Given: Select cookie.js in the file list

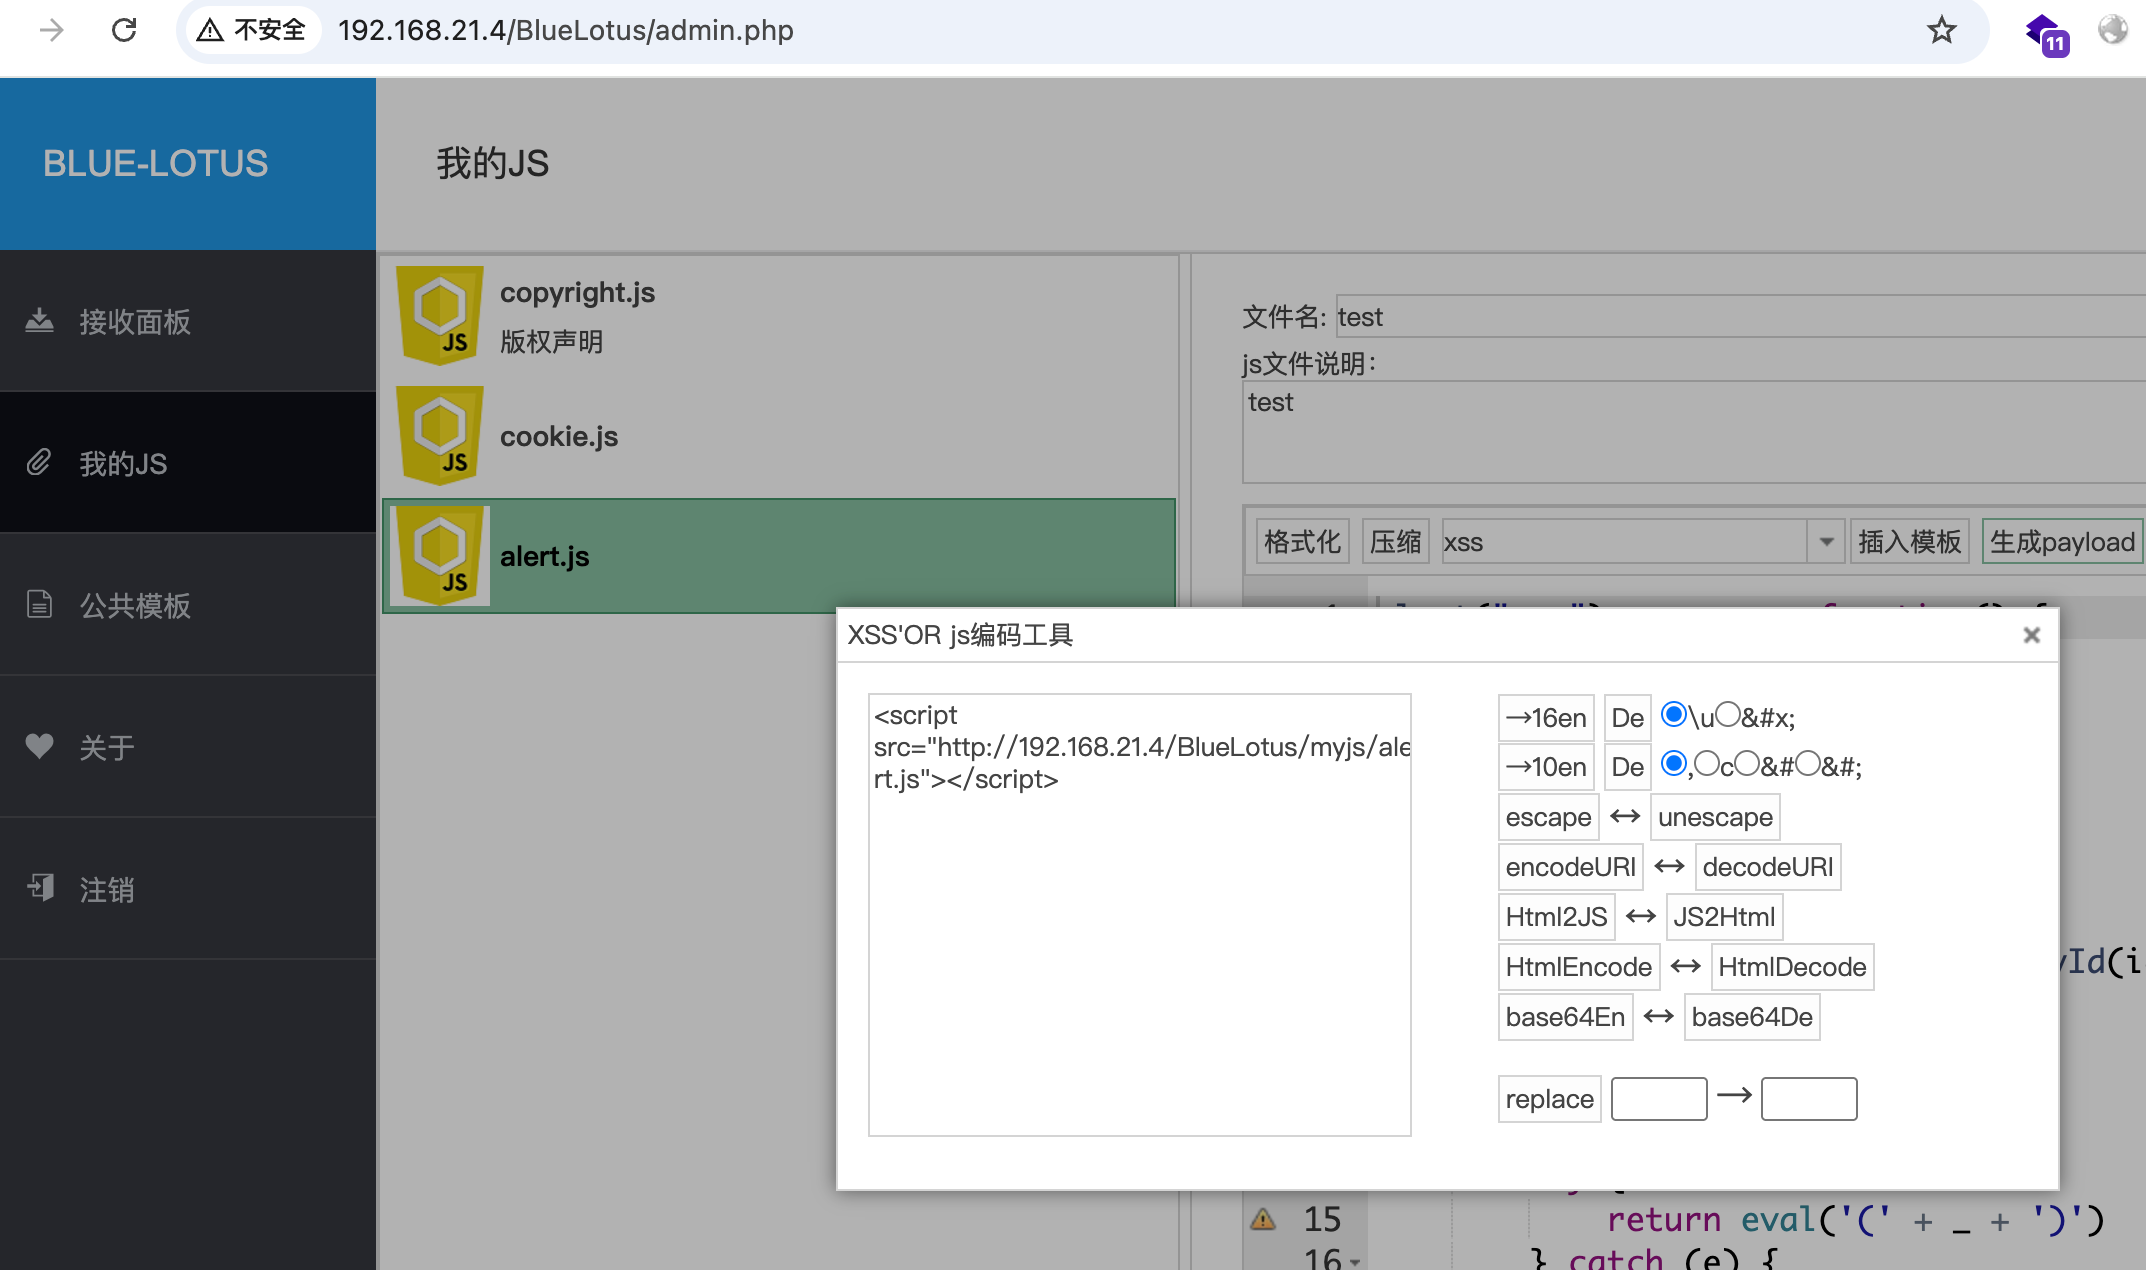Looking at the screenshot, I should pyautogui.click(x=779, y=436).
